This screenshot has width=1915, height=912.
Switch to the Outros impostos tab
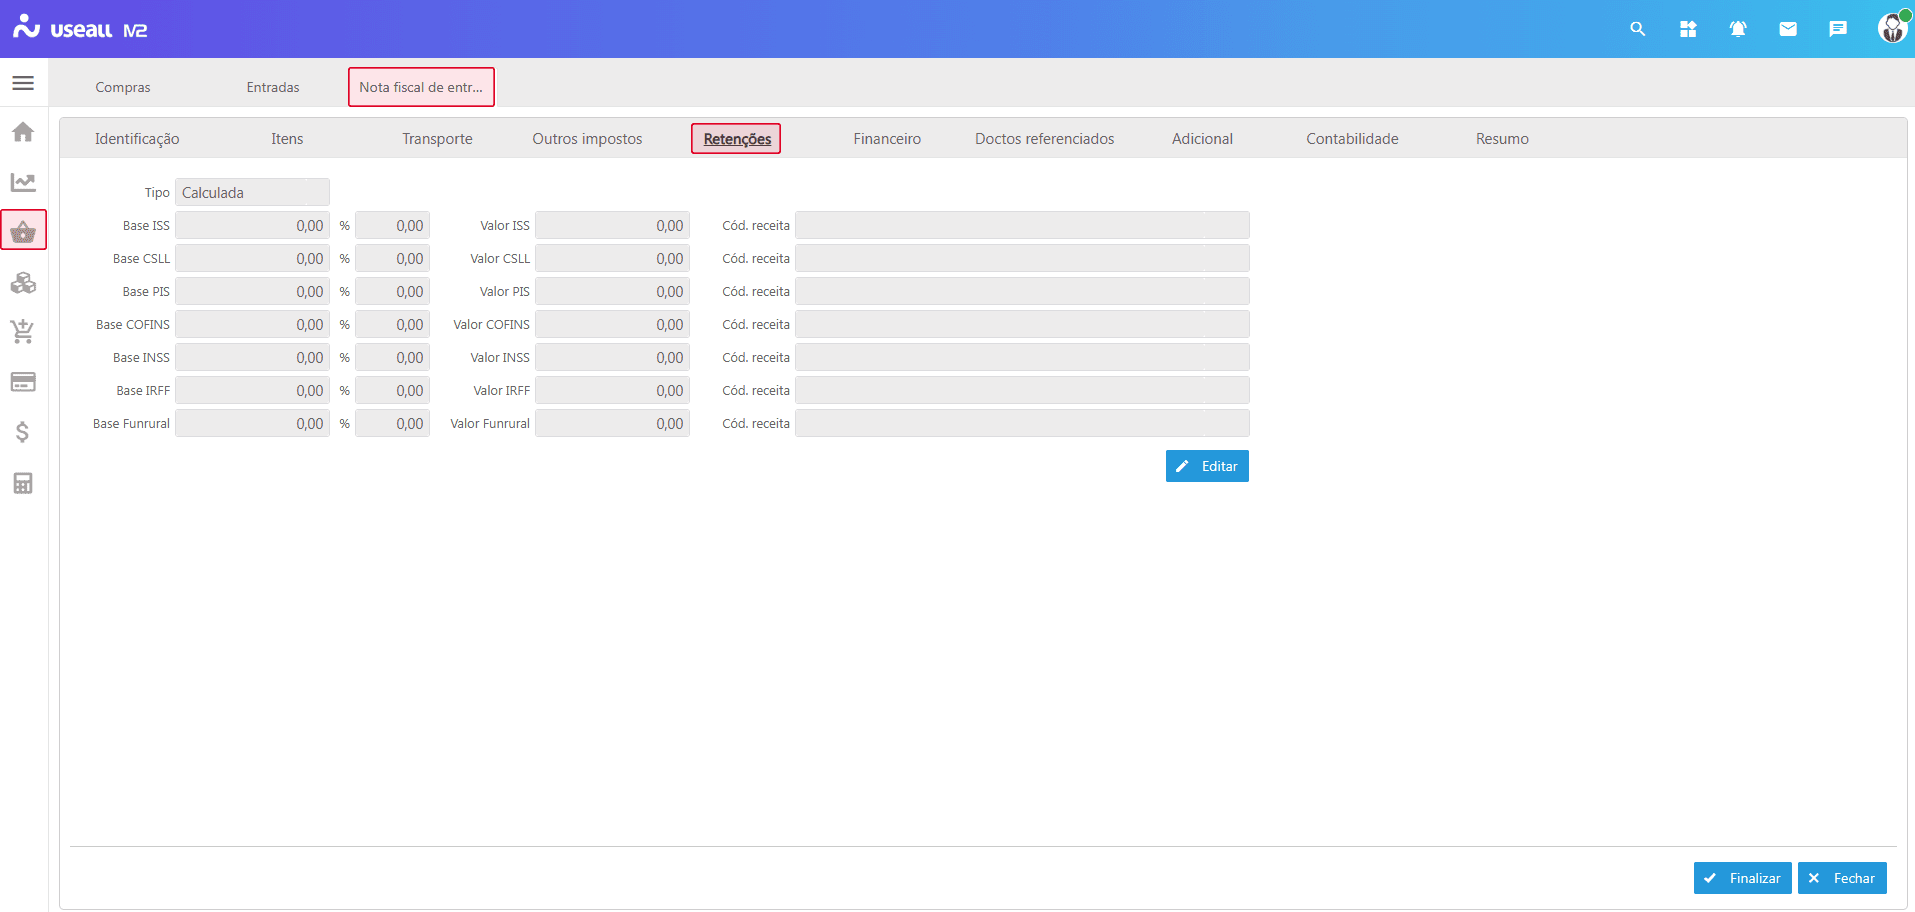tap(587, 139)
